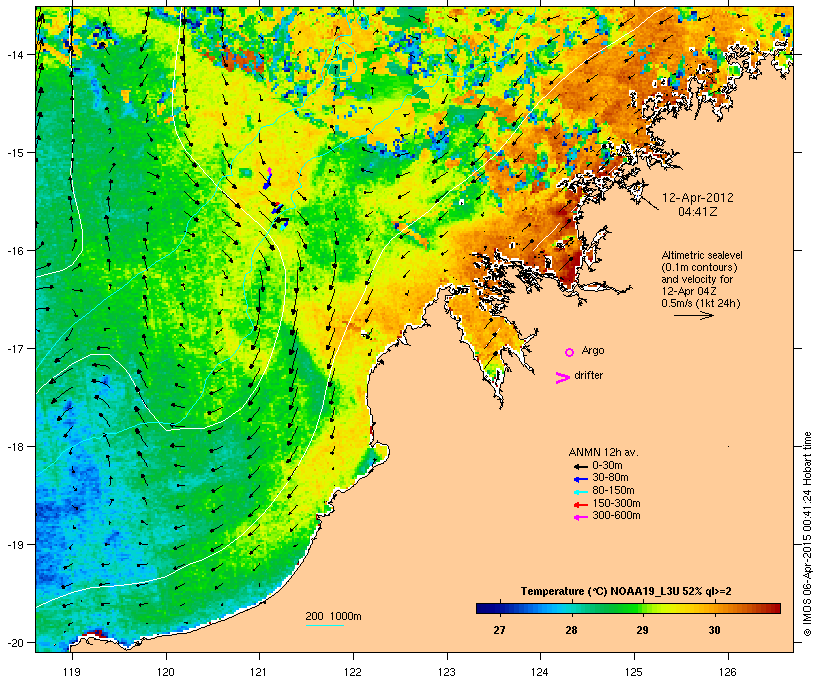Click the and velocity for caption line
Viewport: 820px width, 680px height.
point(697,279)
